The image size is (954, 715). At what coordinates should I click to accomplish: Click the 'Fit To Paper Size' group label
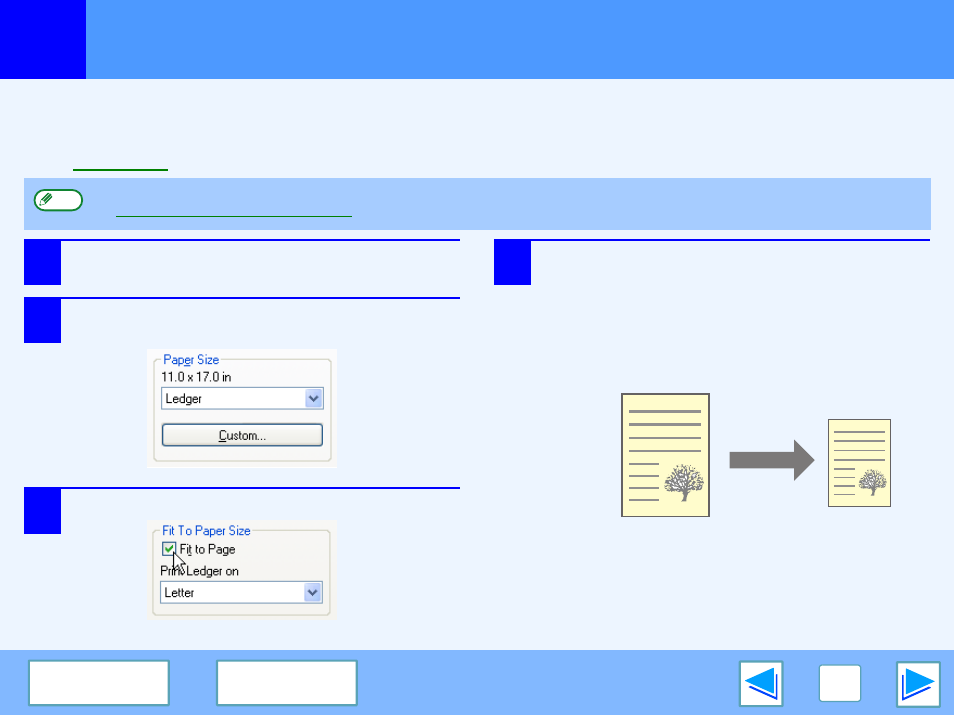pos(206,531)
